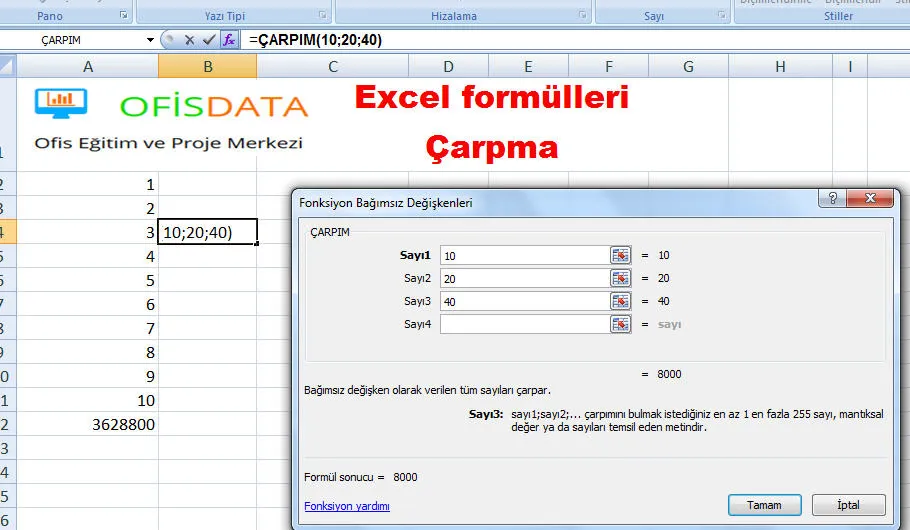Expand the Hizalama group dialog launcher
This screenshot has height=530, width=910.
click(x=584, y=15)
